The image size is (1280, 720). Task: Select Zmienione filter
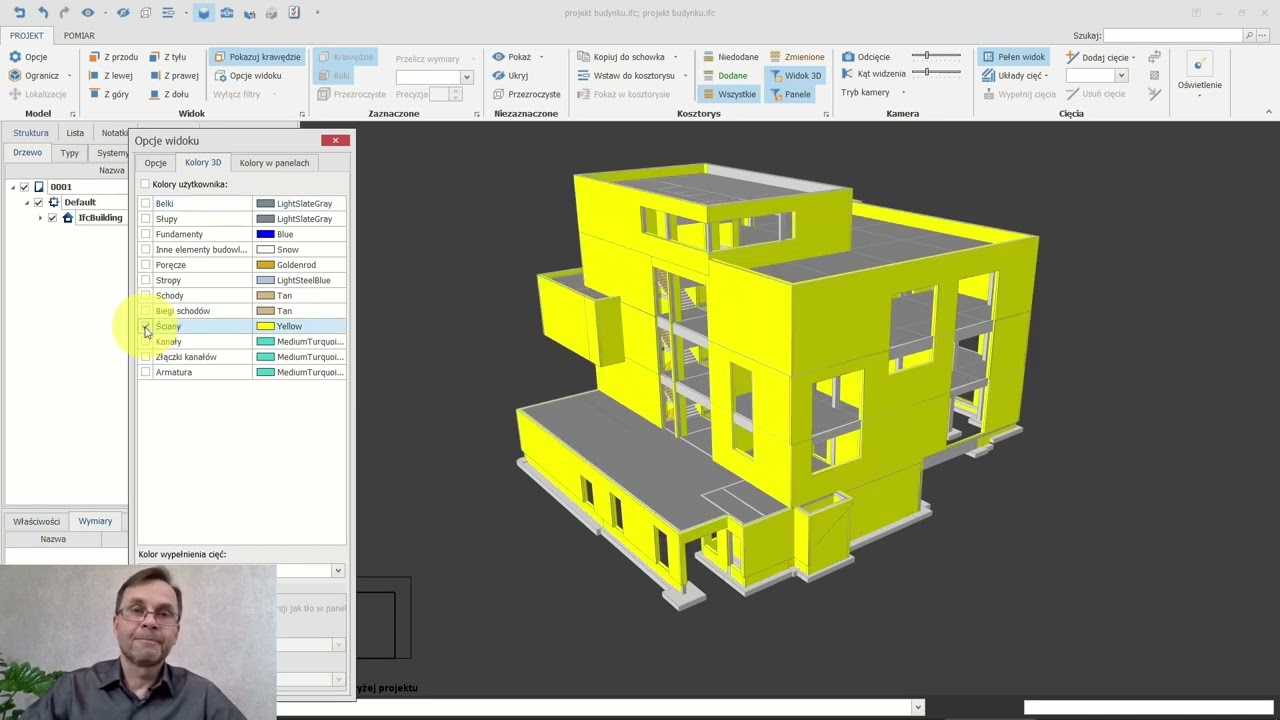click(796, 57)
